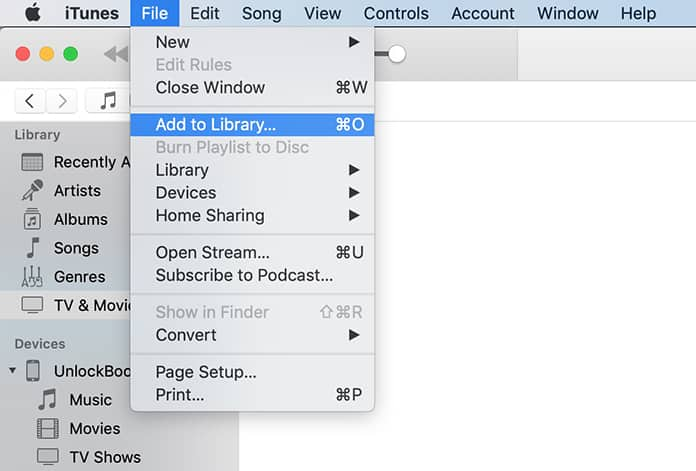Expand the Devices submenu in File menu
Image resolution: width=696 pixels, height=471 pixels.
pos(252,193)
